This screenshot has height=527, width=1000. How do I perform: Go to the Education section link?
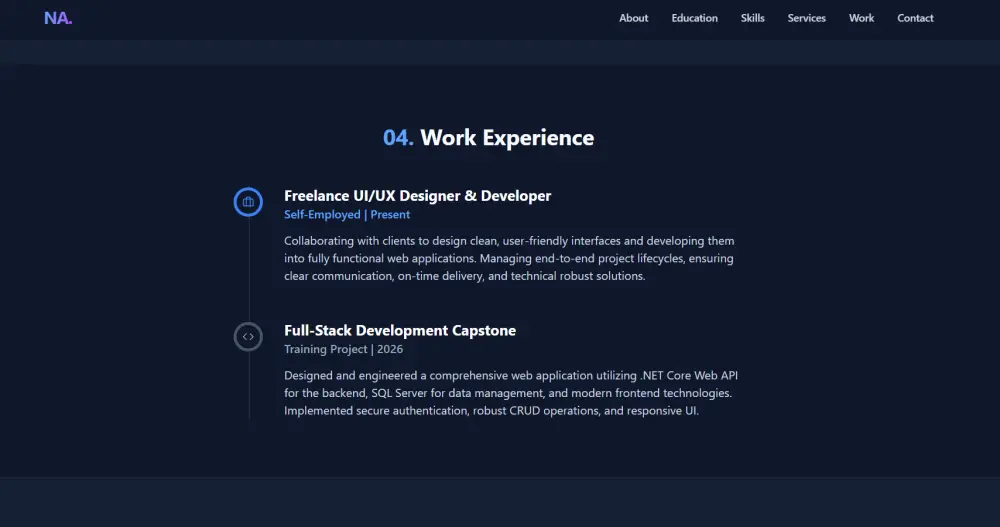coord(695,19)
